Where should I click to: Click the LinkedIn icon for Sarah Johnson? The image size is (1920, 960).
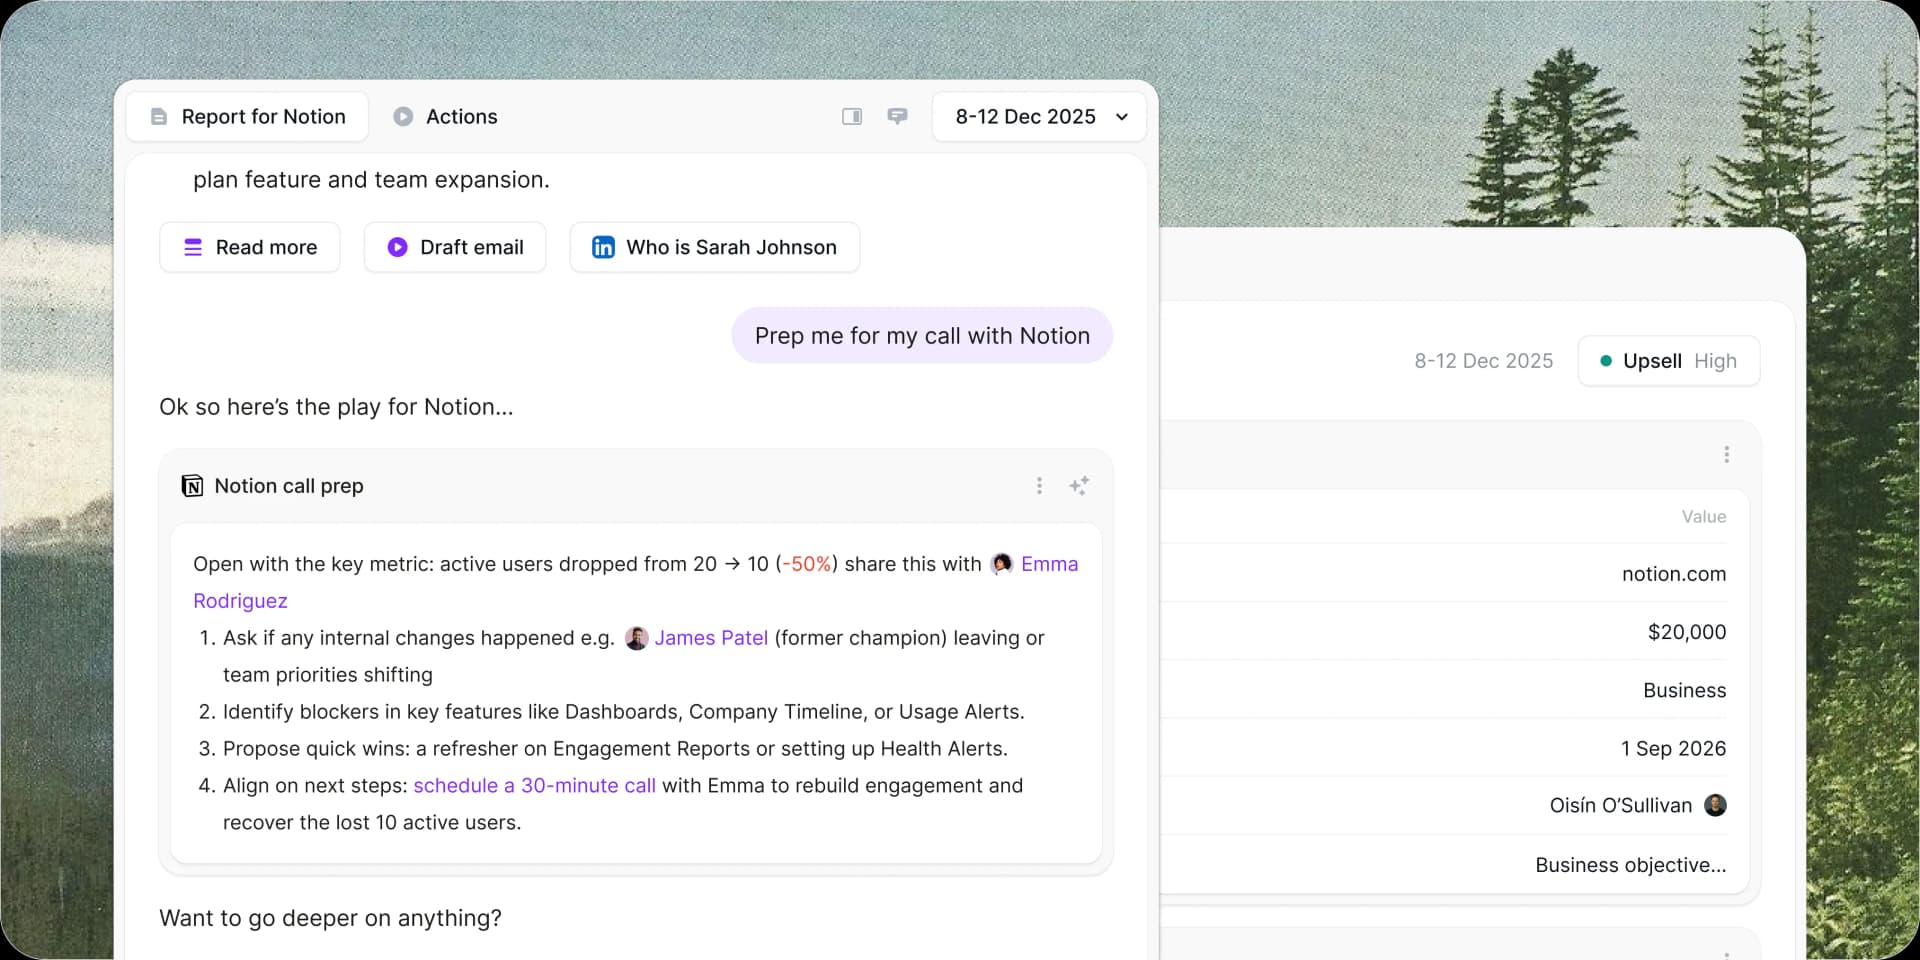(x=603, y=247)
